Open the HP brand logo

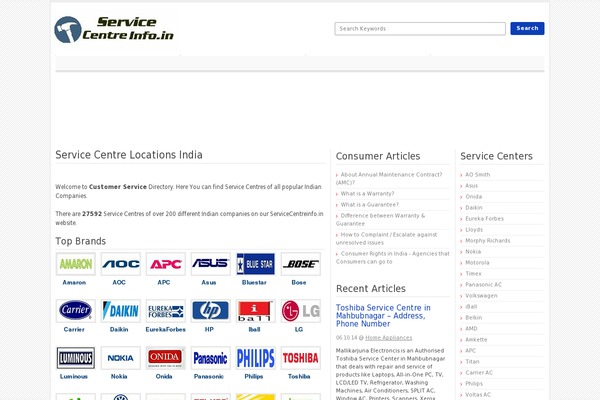[210, 311]
